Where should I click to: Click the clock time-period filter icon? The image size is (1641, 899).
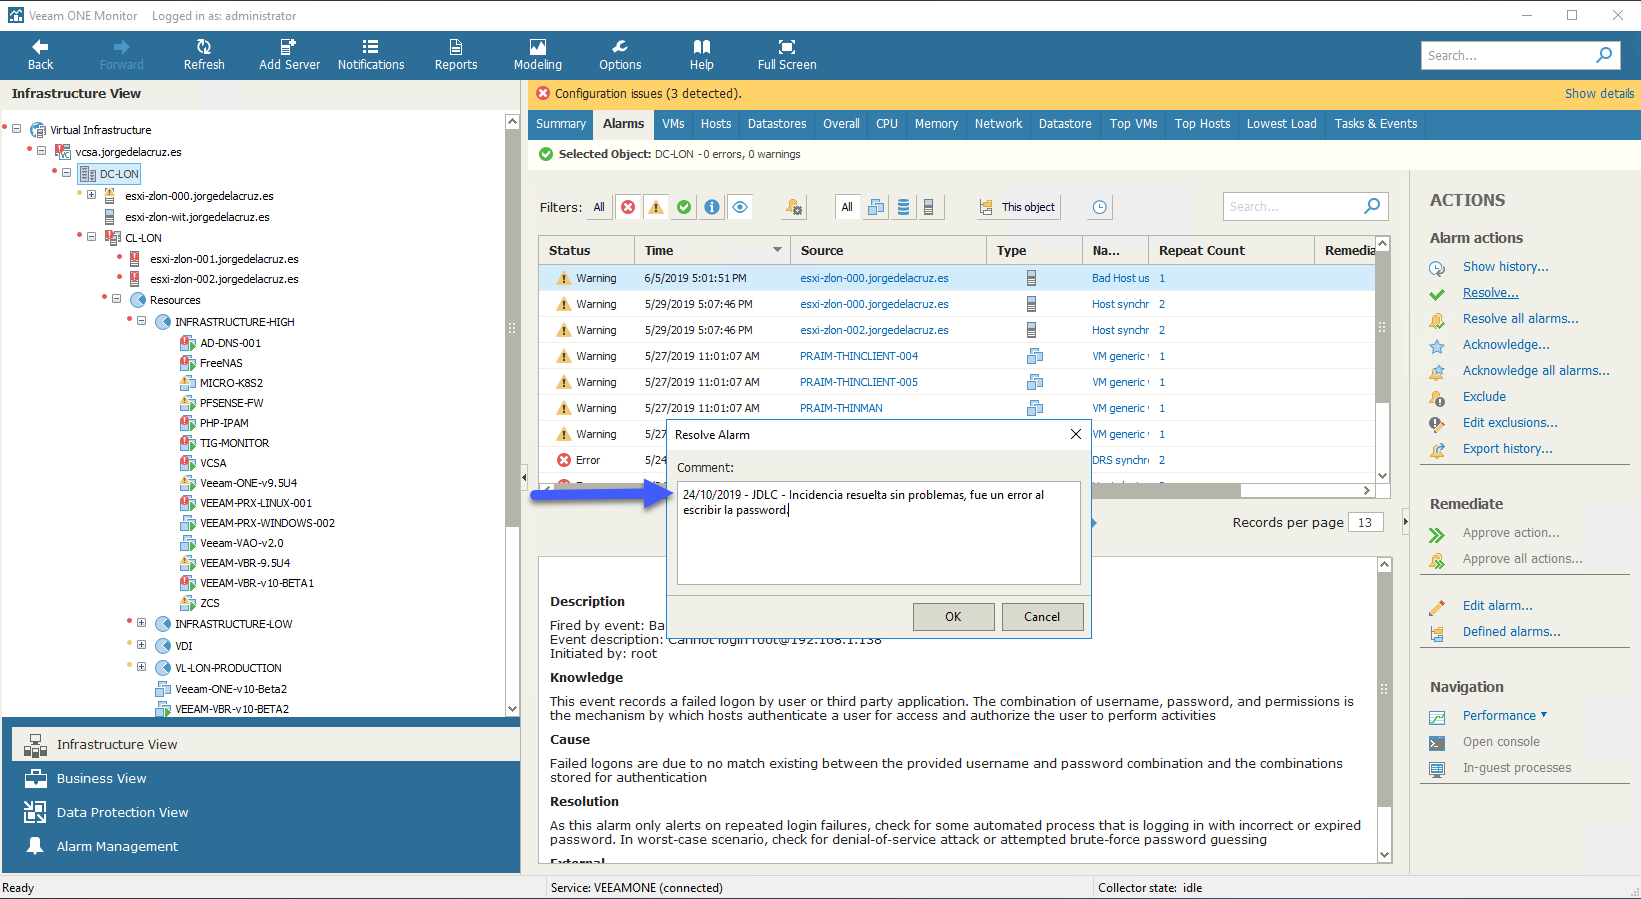point(1099,207)
